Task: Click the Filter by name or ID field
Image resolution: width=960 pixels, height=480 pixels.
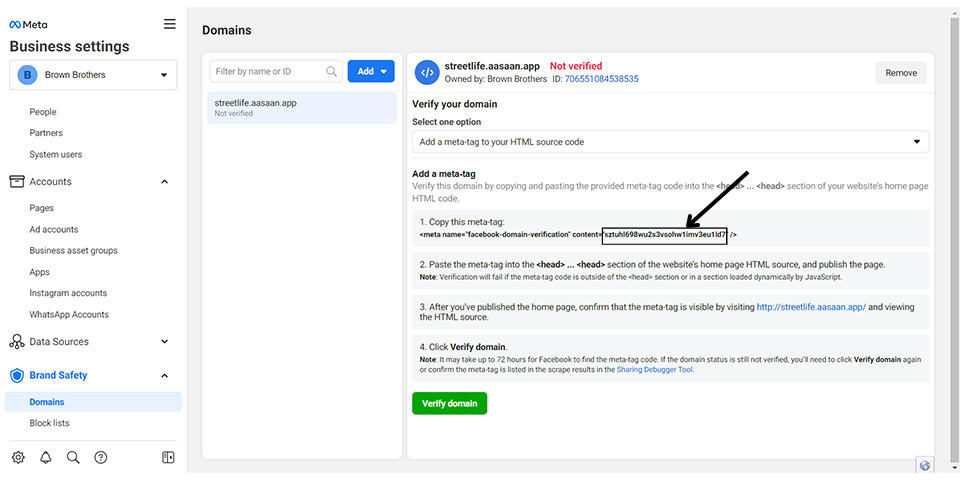Action: pyautogui.click(x=276, y=71)
